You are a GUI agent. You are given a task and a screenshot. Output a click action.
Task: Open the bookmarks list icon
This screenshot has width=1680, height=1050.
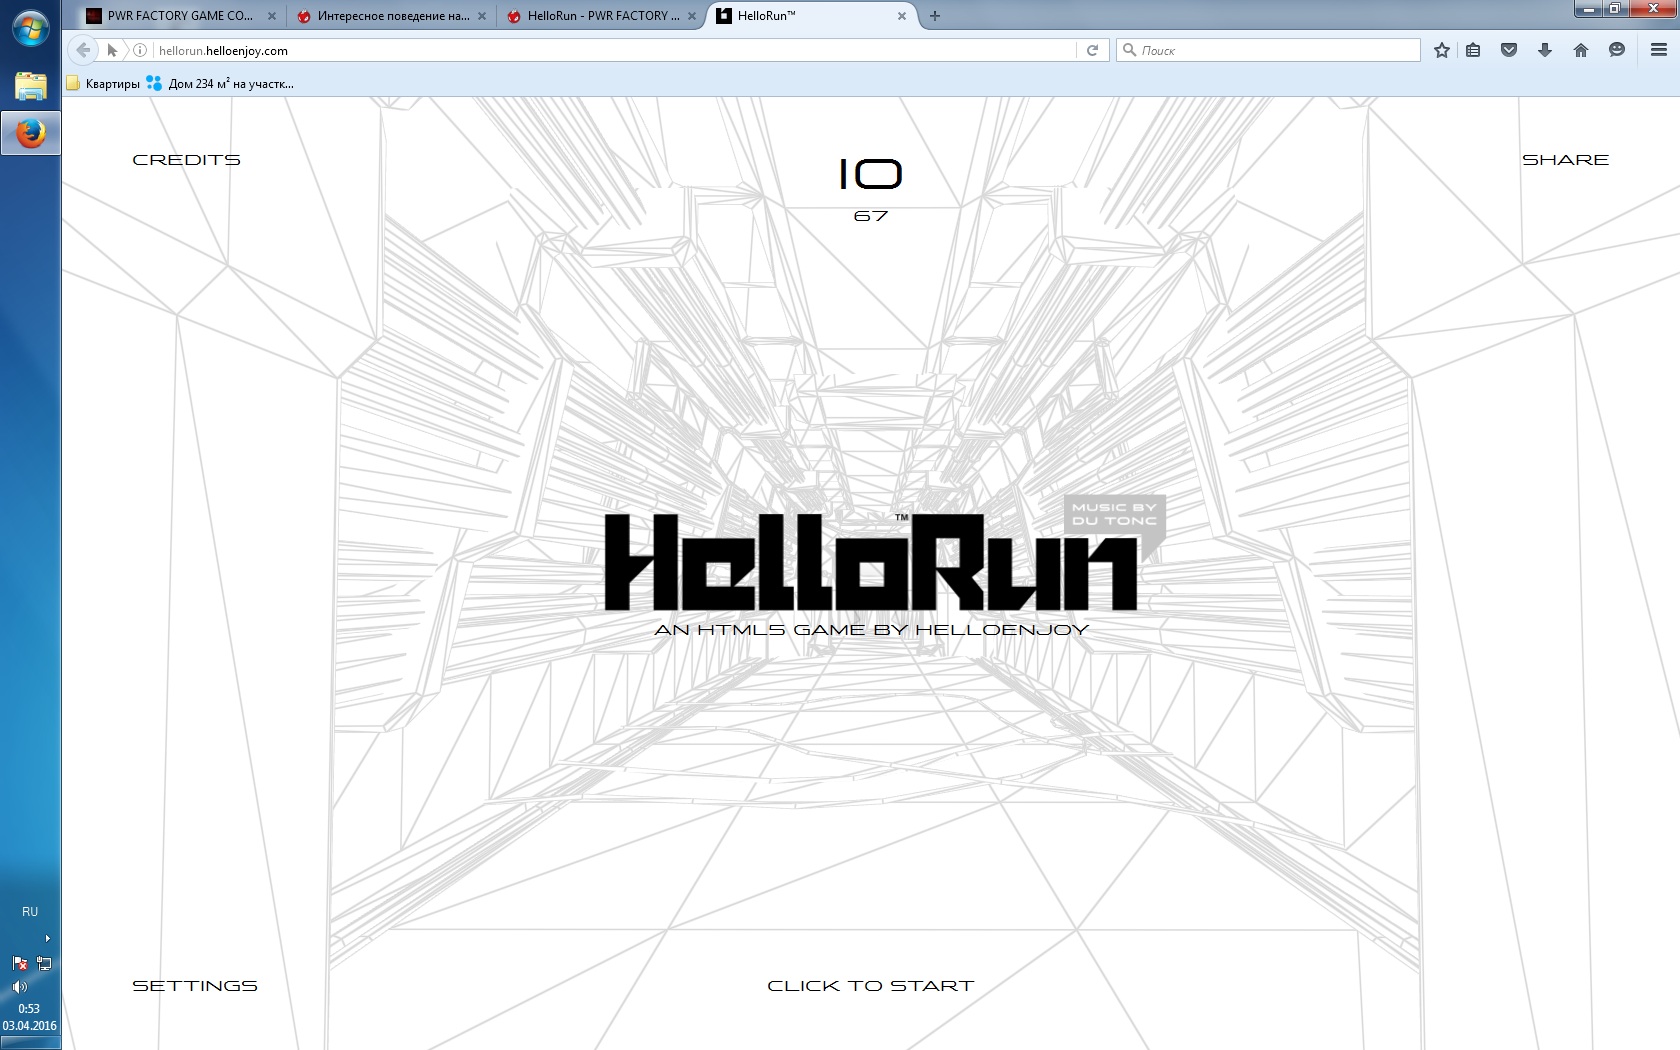pyautogui.click(x=1473, y=50)
